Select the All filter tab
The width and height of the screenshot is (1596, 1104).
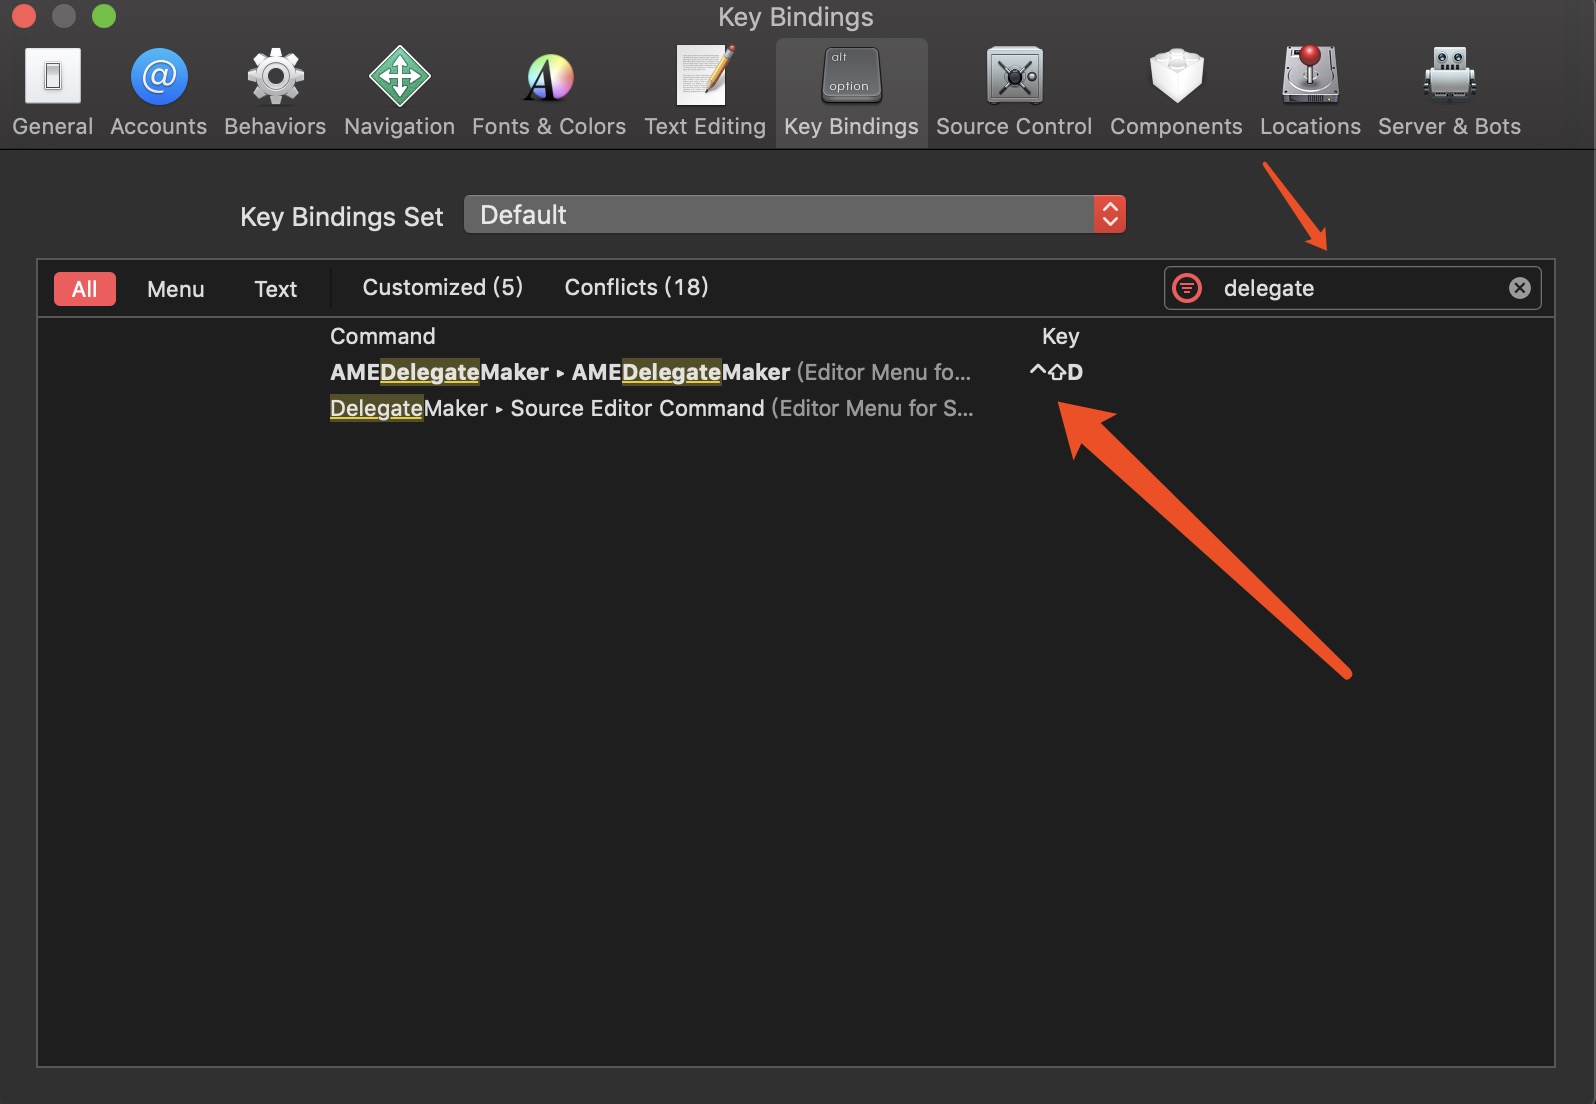click(x=85, y=289)
